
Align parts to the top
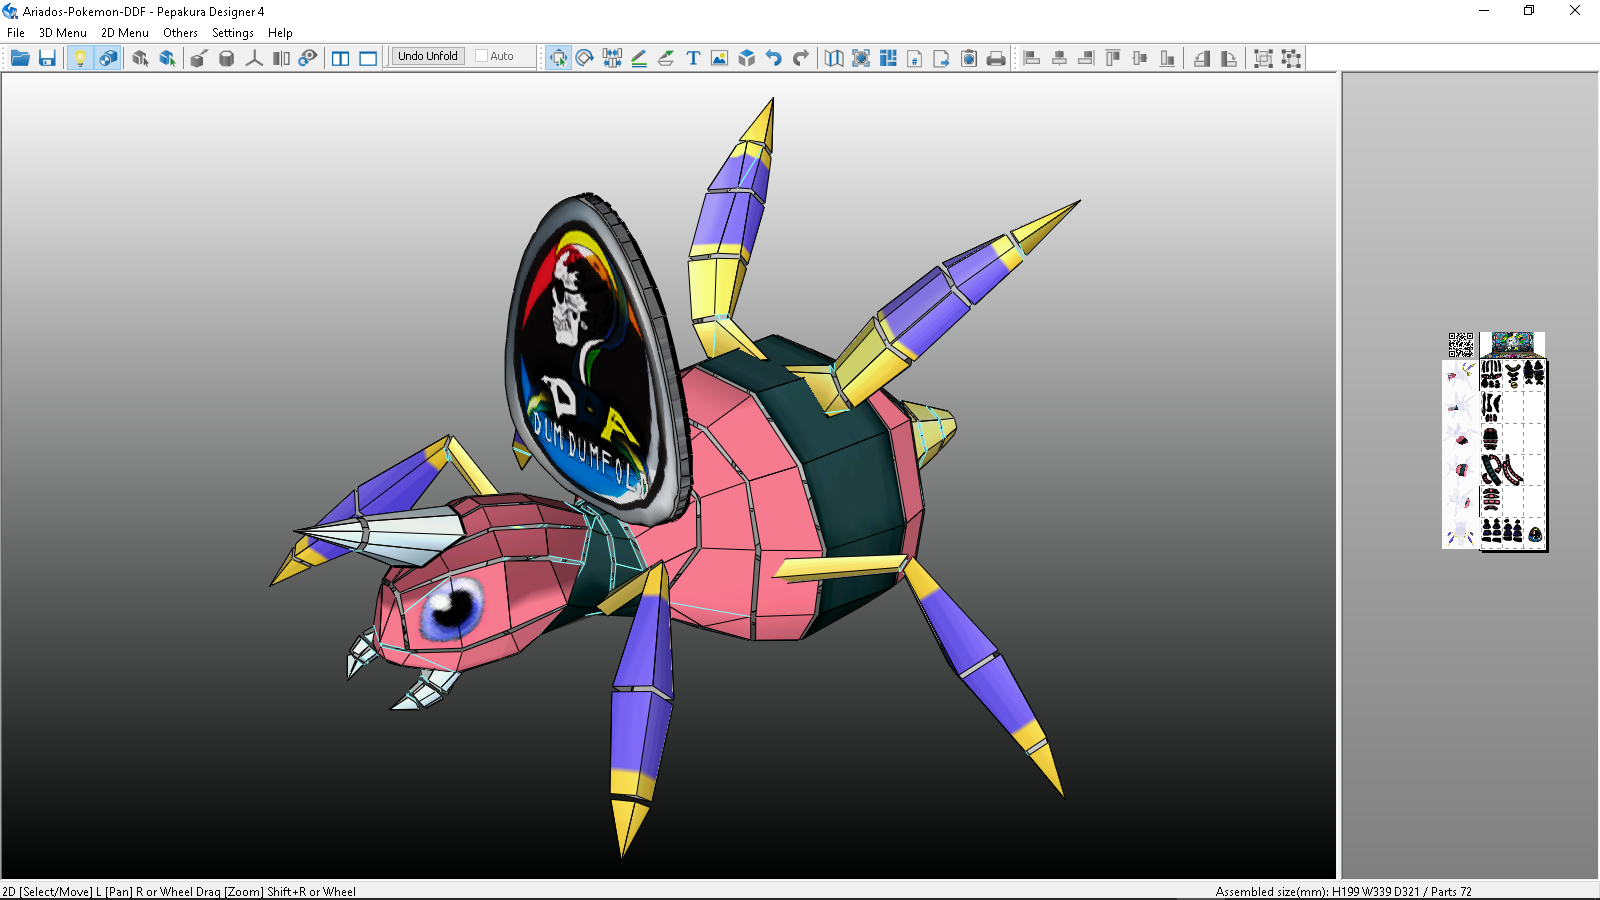(1113, 58)
